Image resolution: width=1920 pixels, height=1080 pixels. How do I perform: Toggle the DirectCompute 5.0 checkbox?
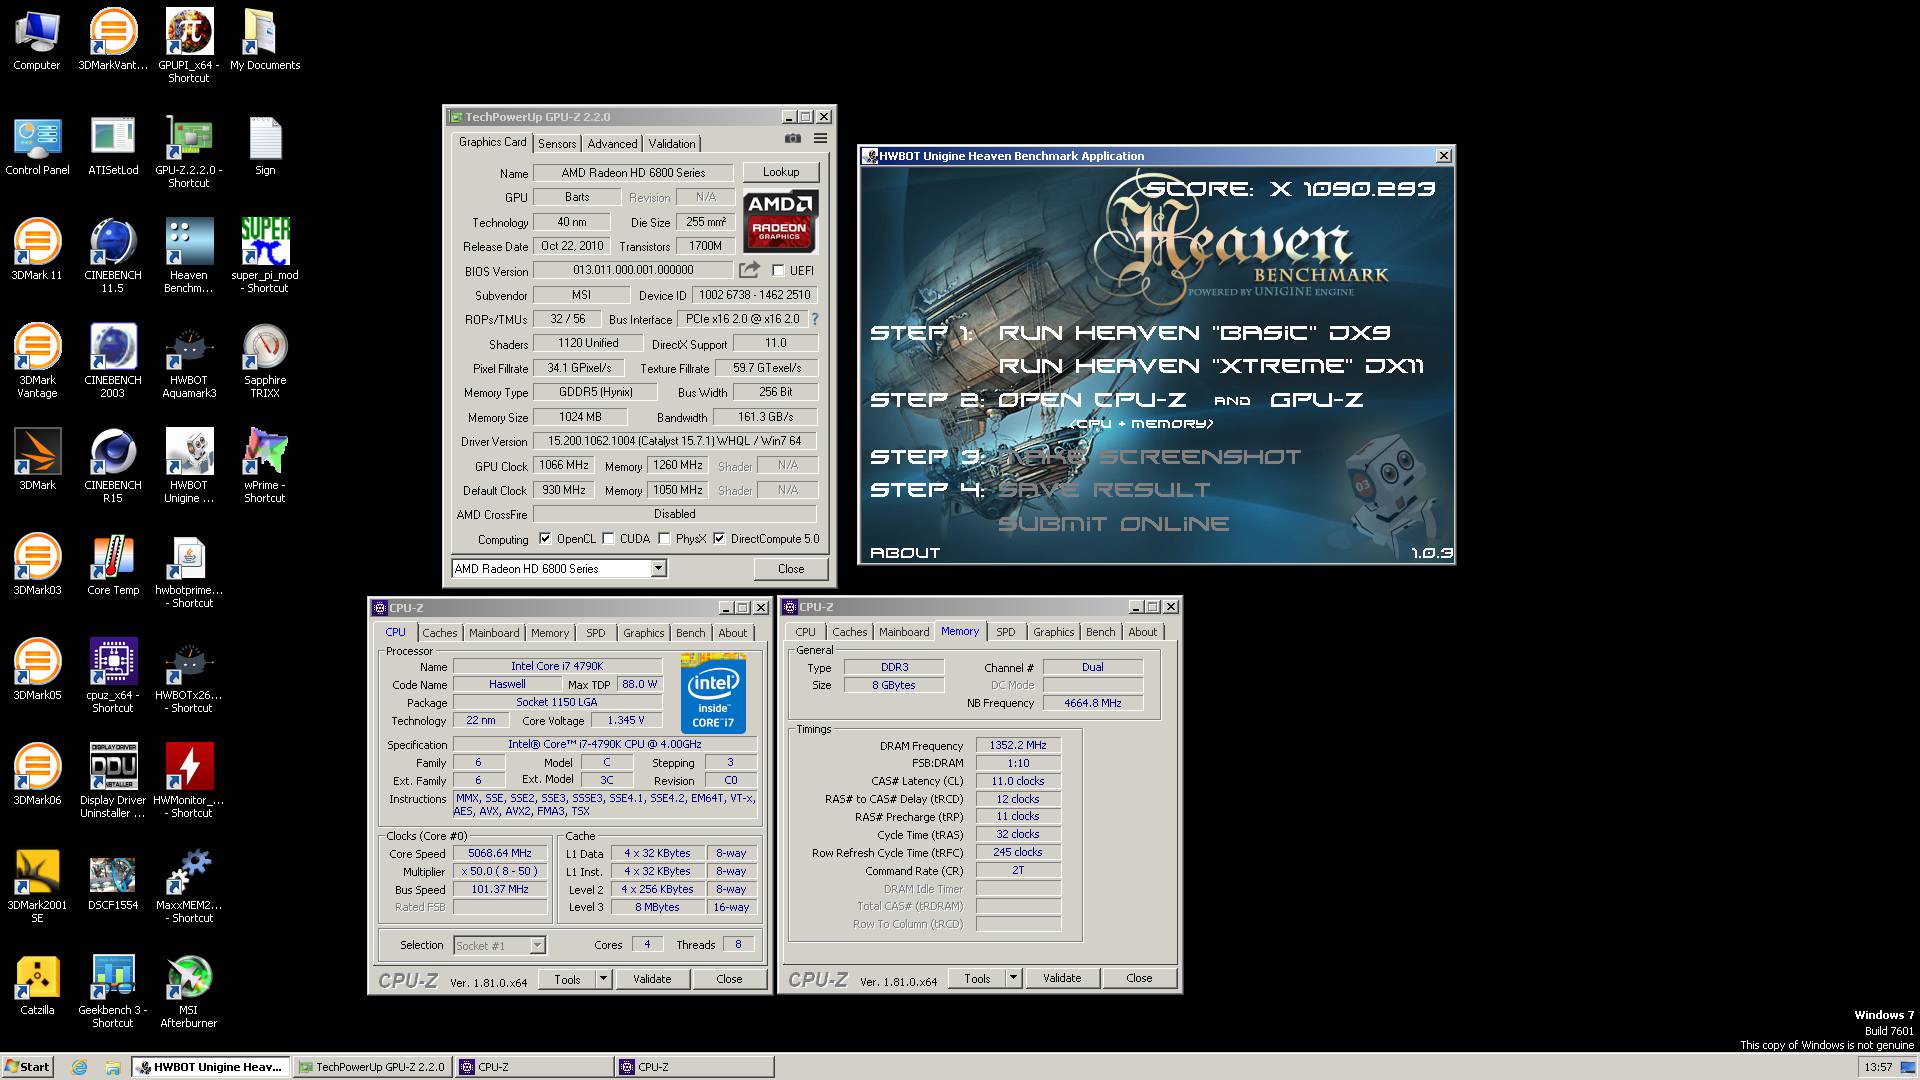coord(719,539)
